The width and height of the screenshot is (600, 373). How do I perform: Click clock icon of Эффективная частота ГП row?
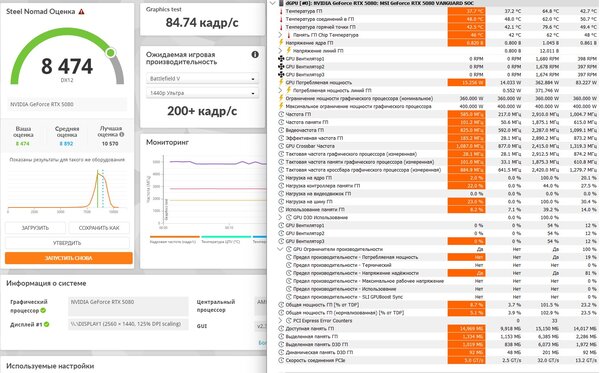(281, 138)
